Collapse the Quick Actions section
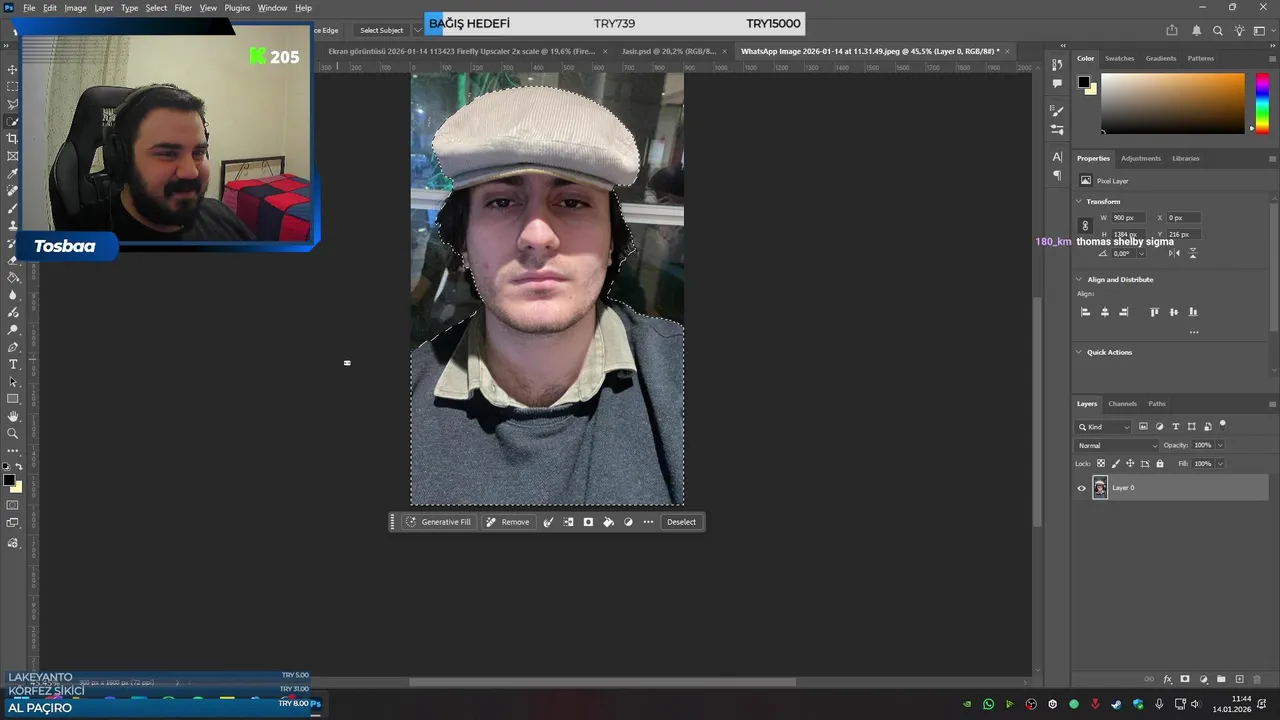Screen dimensions: 1280x720 click(1079, 352)
